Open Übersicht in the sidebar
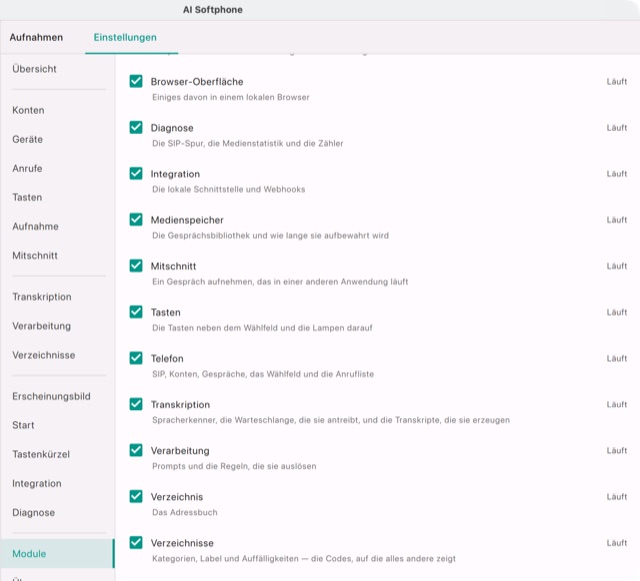 pyautogui.click(x=34, y=69)
